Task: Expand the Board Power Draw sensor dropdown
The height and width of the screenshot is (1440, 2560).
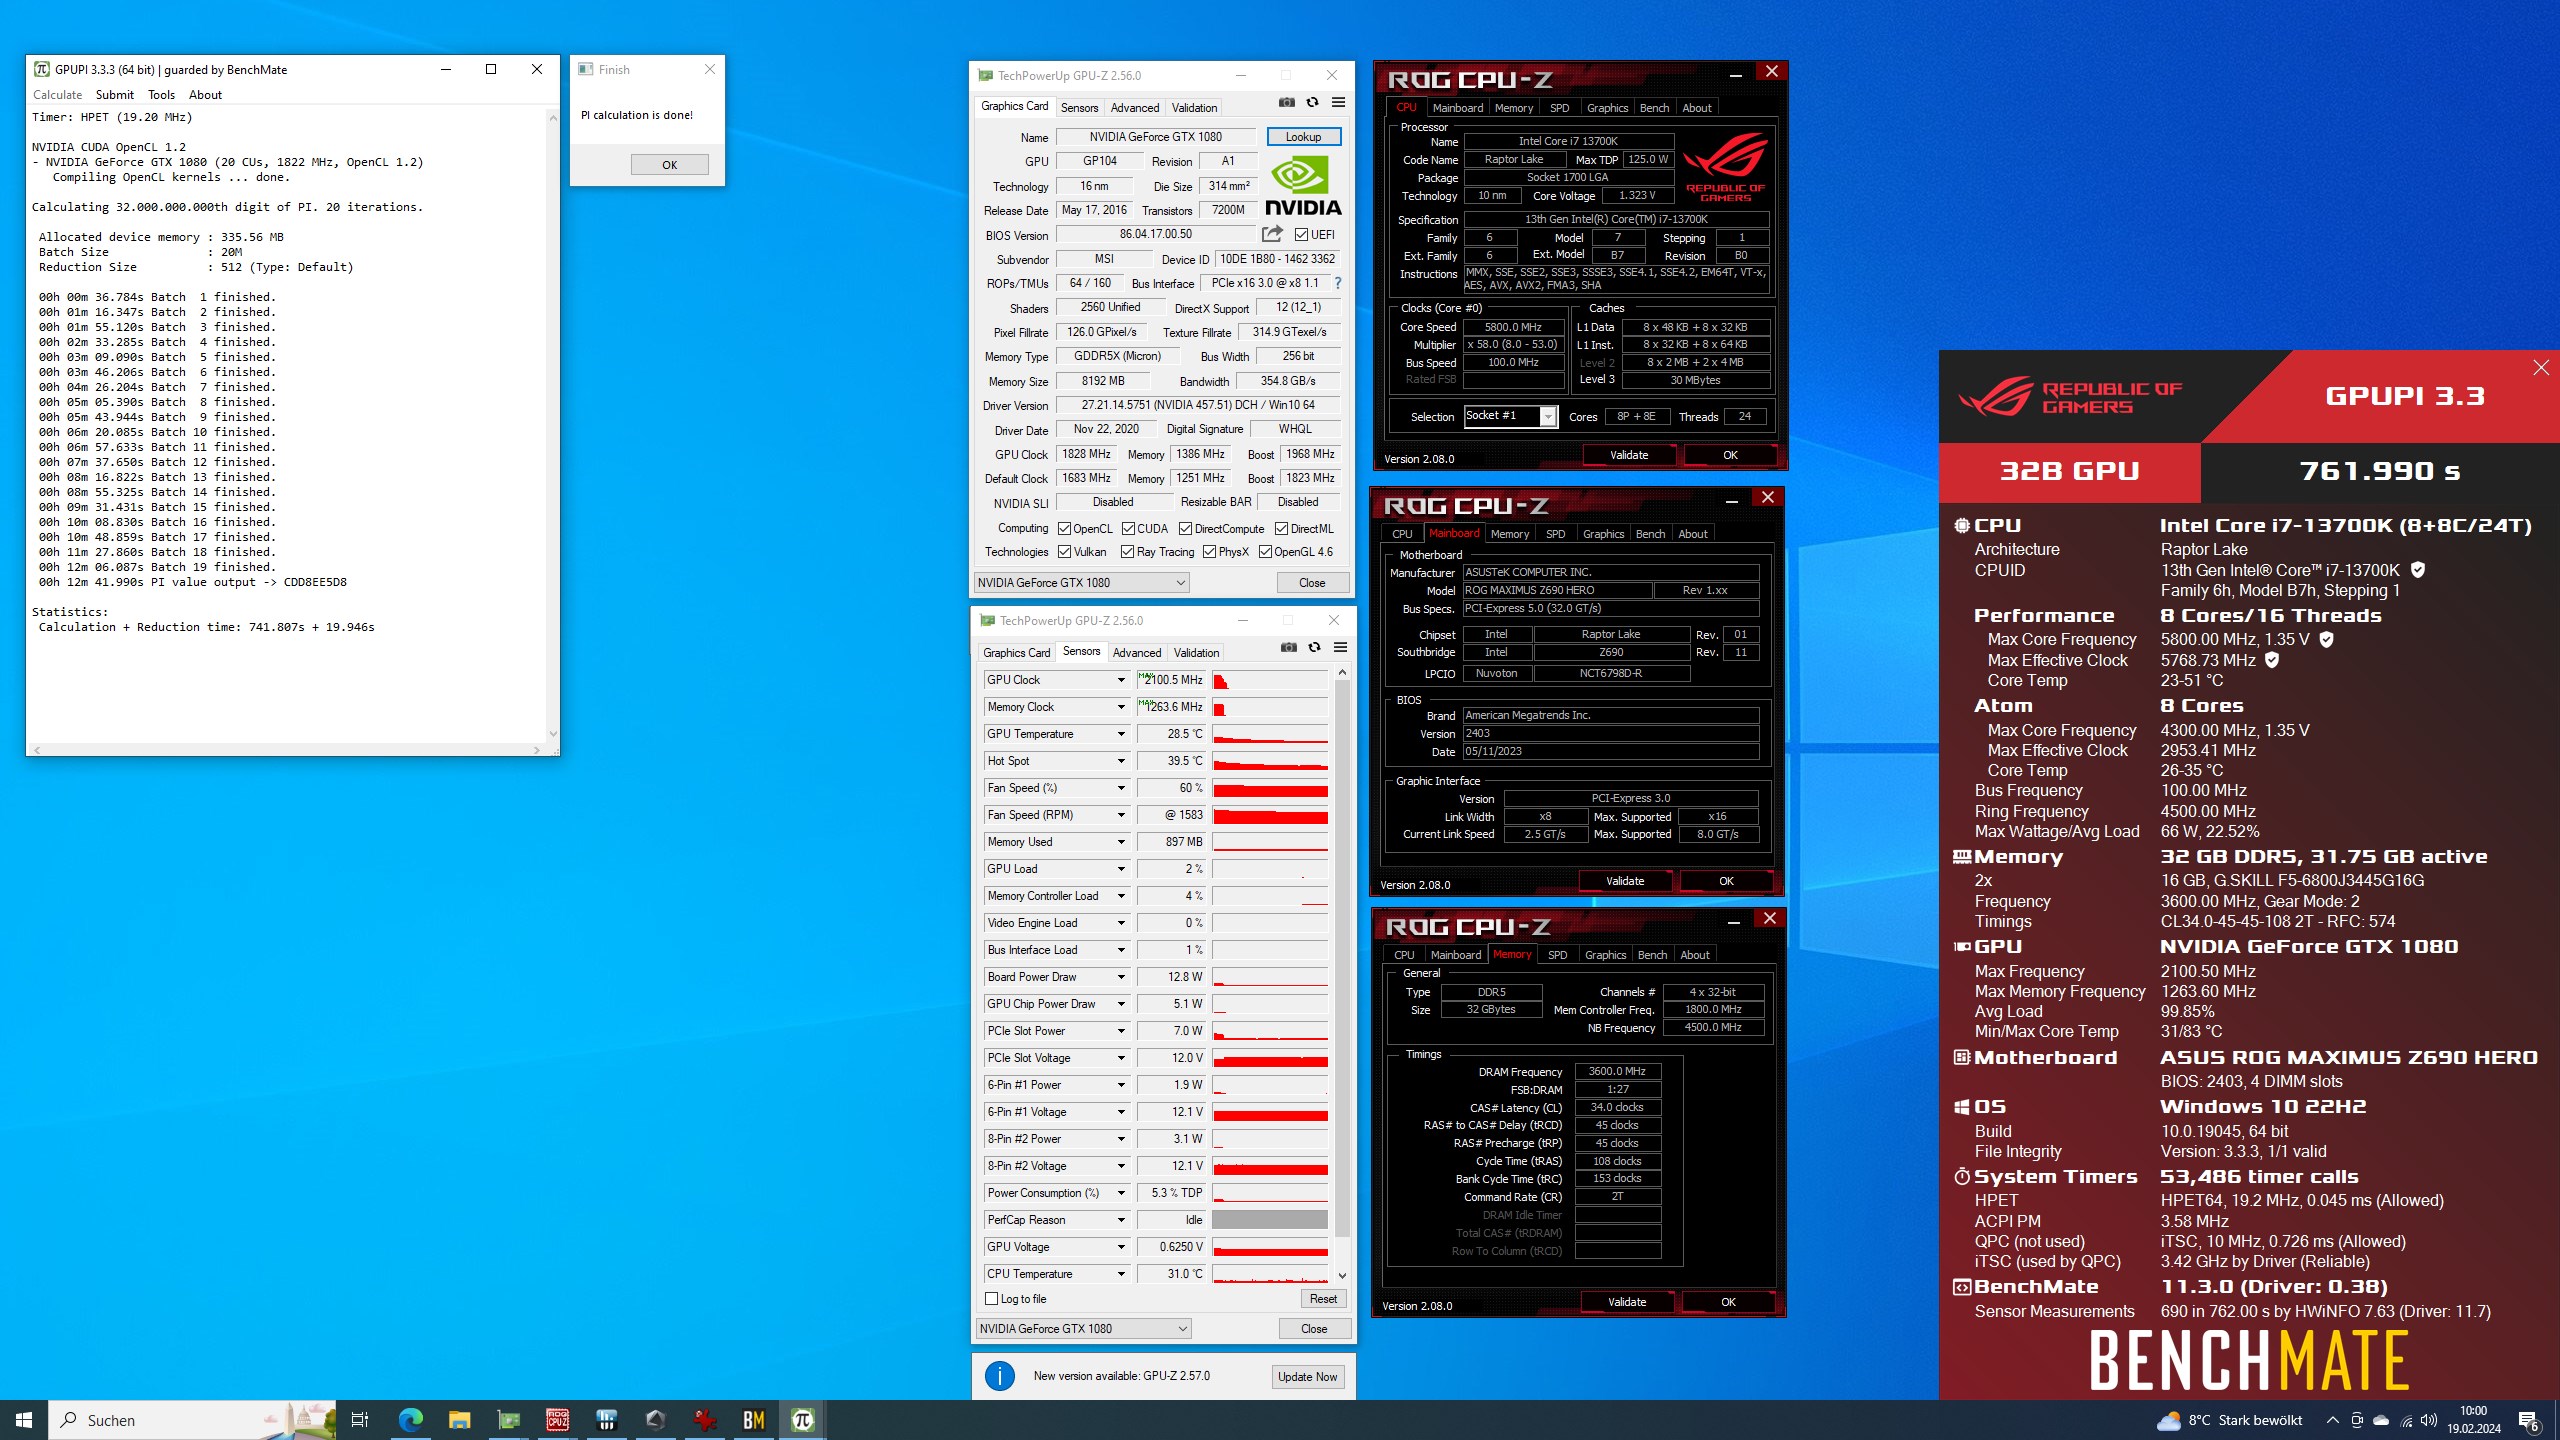Action: (1121, 977)
